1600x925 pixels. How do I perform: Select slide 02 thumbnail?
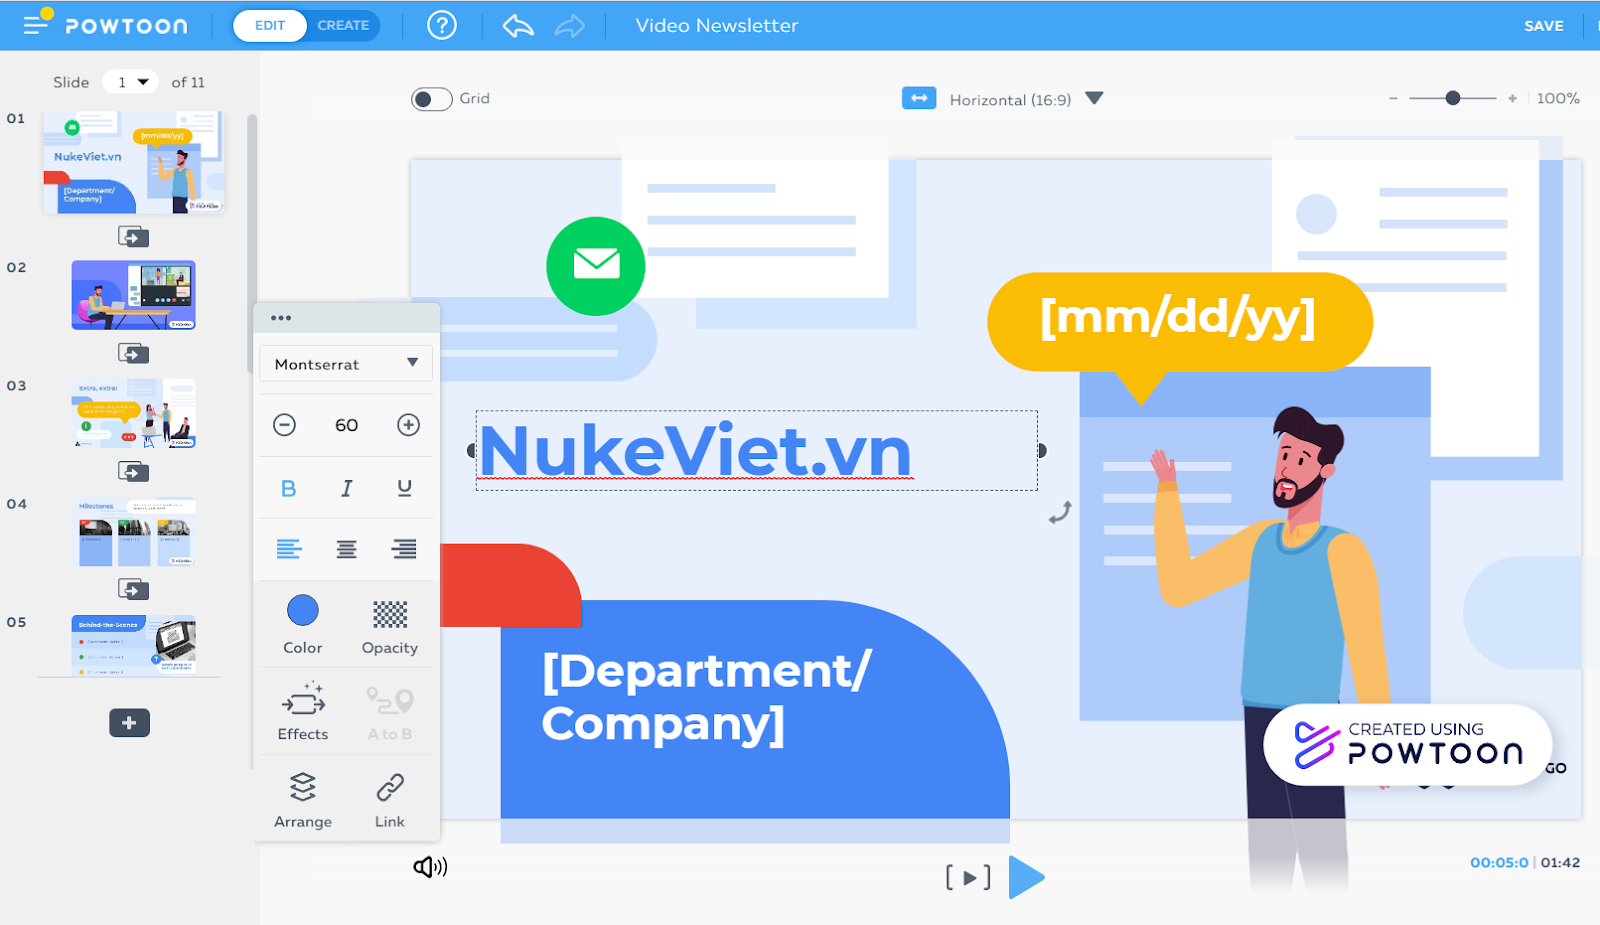coord(133,295)
